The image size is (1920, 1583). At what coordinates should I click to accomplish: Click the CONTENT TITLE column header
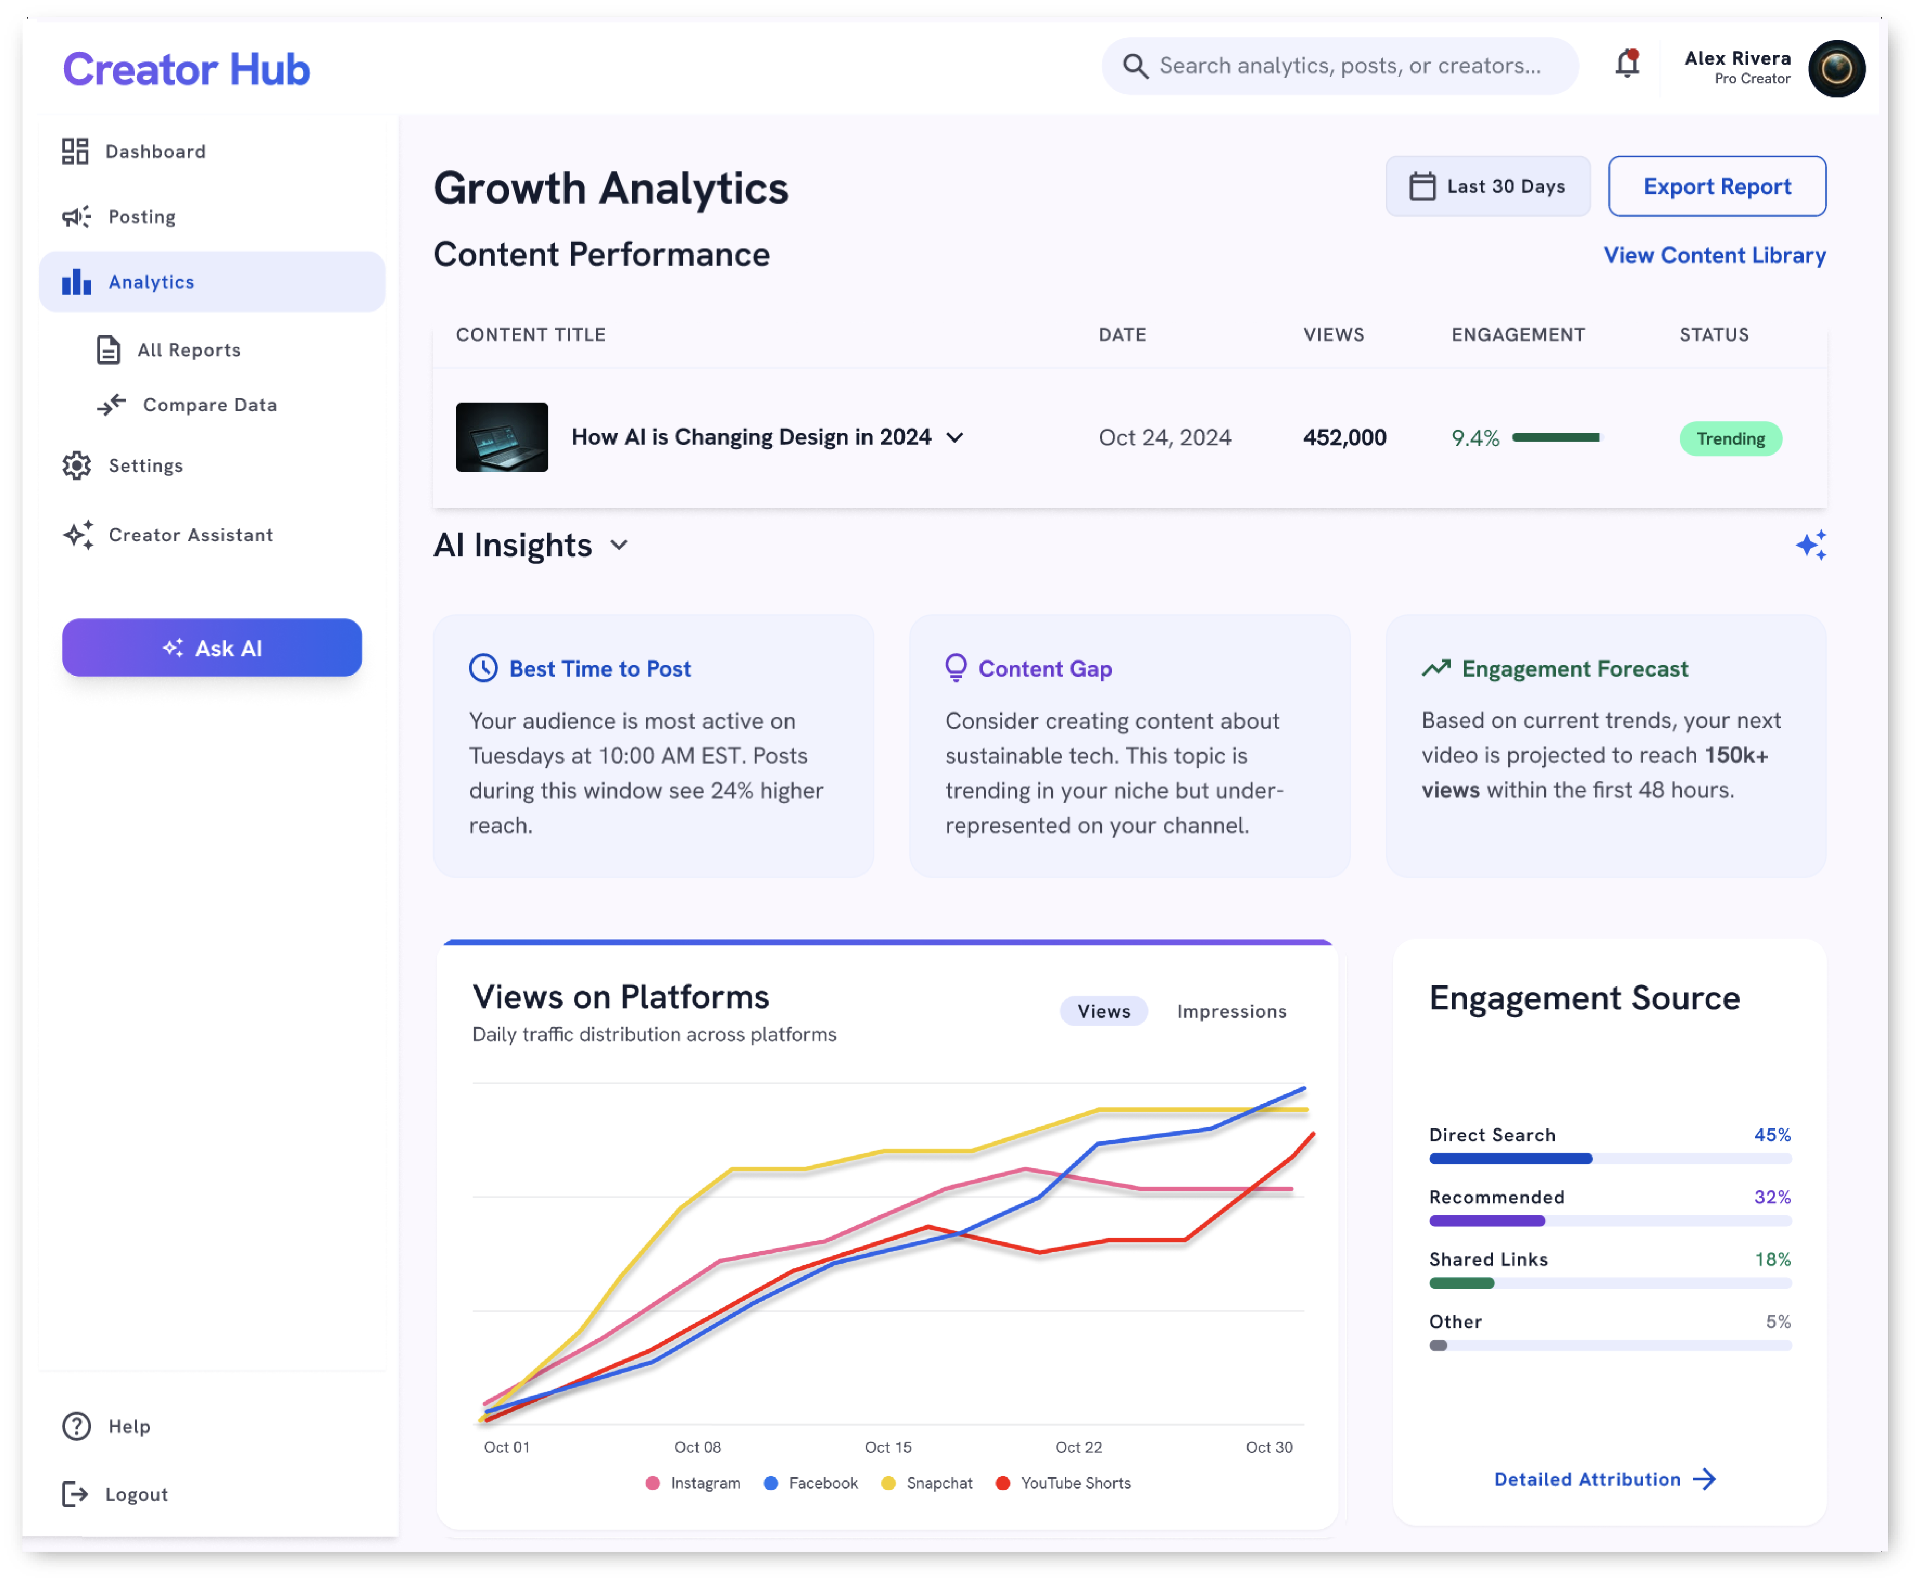pos(531,335)
